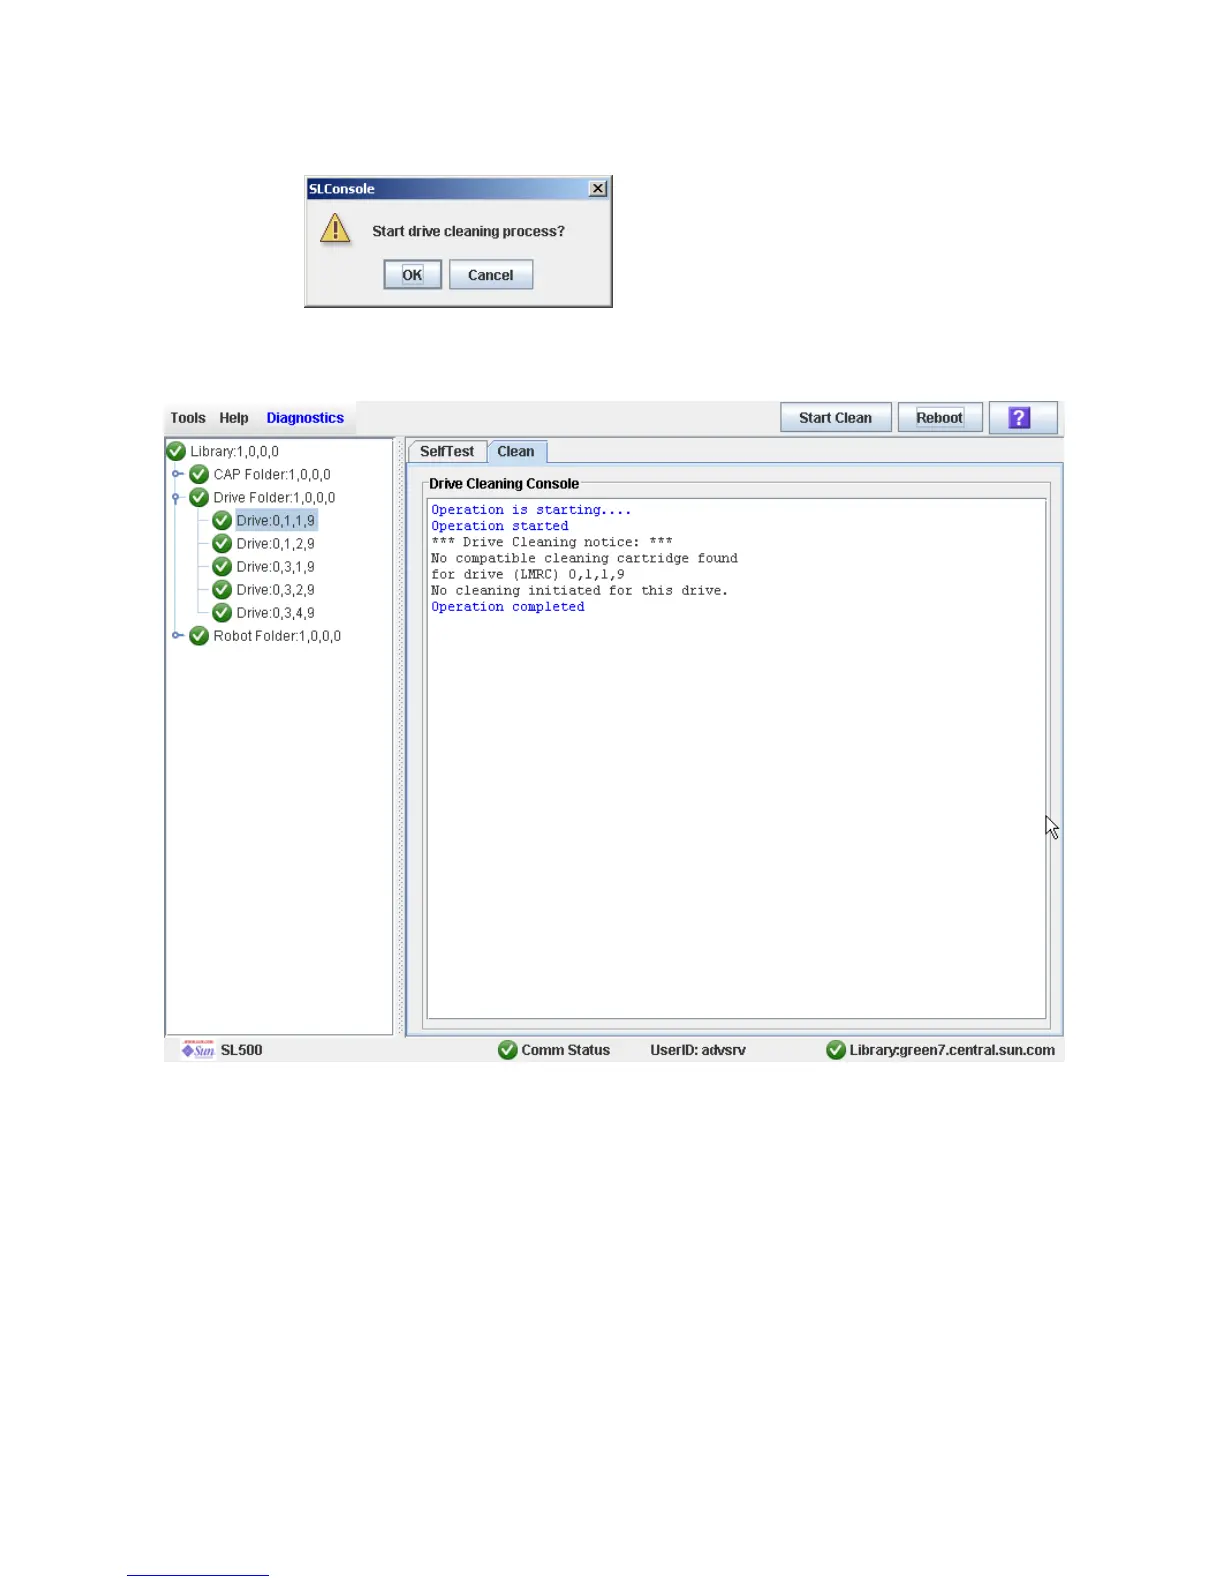Click 'for drive (LMRC) 0,1,1,9' line
The width and height of the screenshot is (1224, 1584).
pos(528,574)
